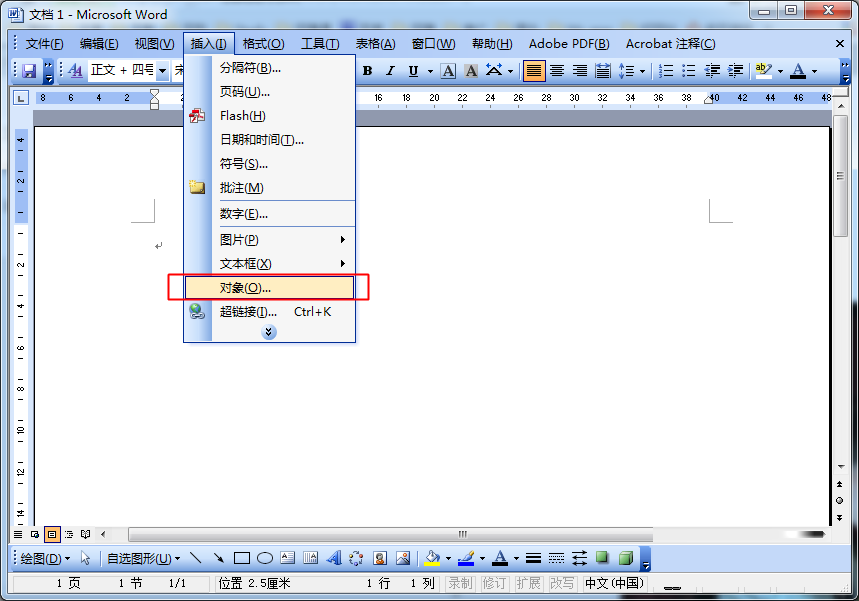Choose Flash(H) menu entry
859x601 pixels.
[x=269, y=116]
